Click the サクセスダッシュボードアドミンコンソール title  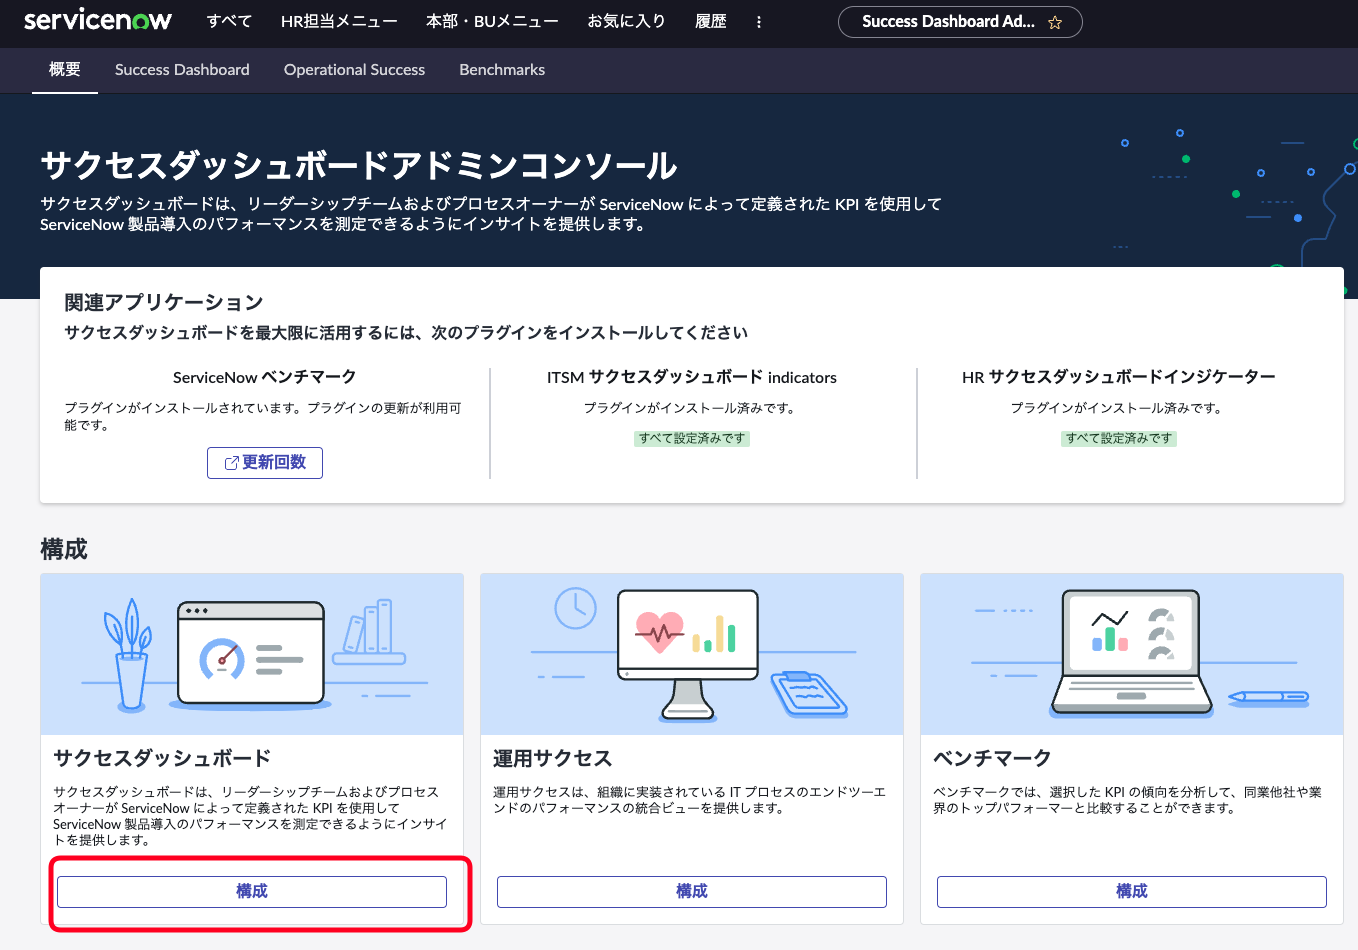click(x=359, y=165)
